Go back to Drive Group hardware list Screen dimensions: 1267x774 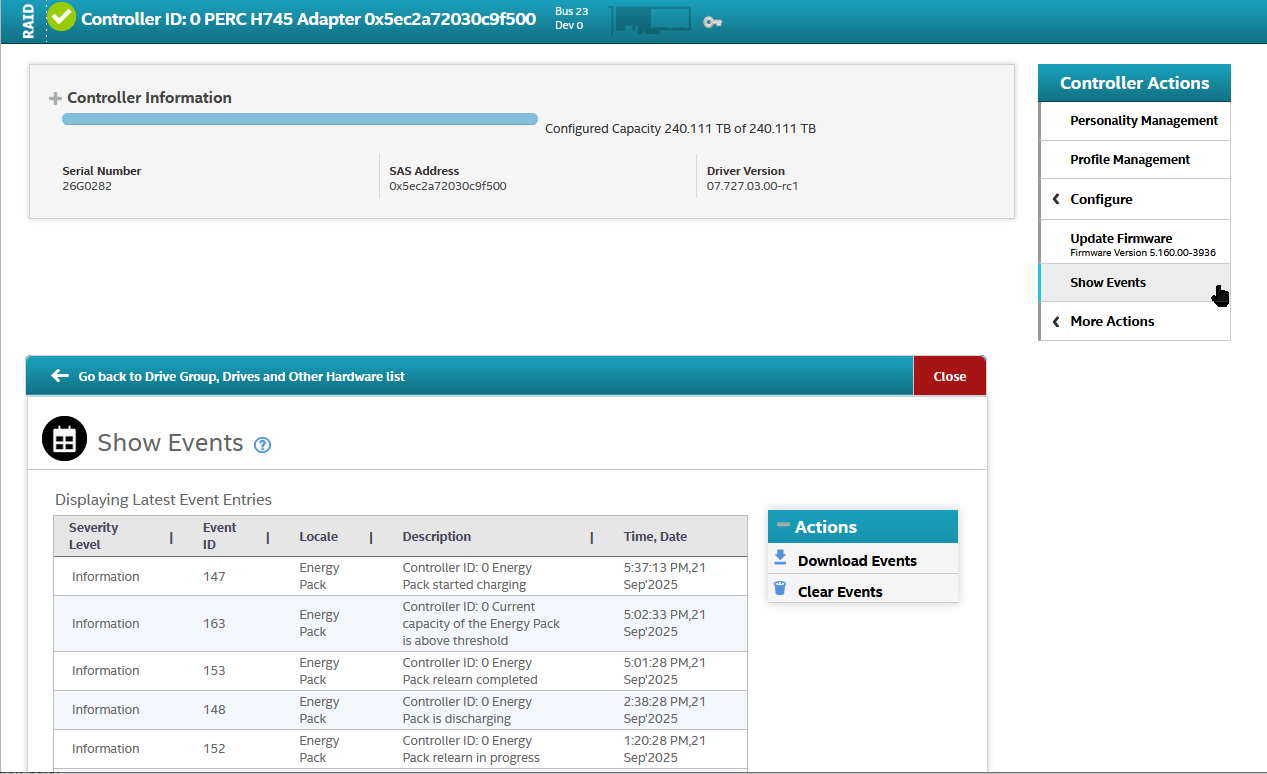pyautogui.click(x=241, y=377)
